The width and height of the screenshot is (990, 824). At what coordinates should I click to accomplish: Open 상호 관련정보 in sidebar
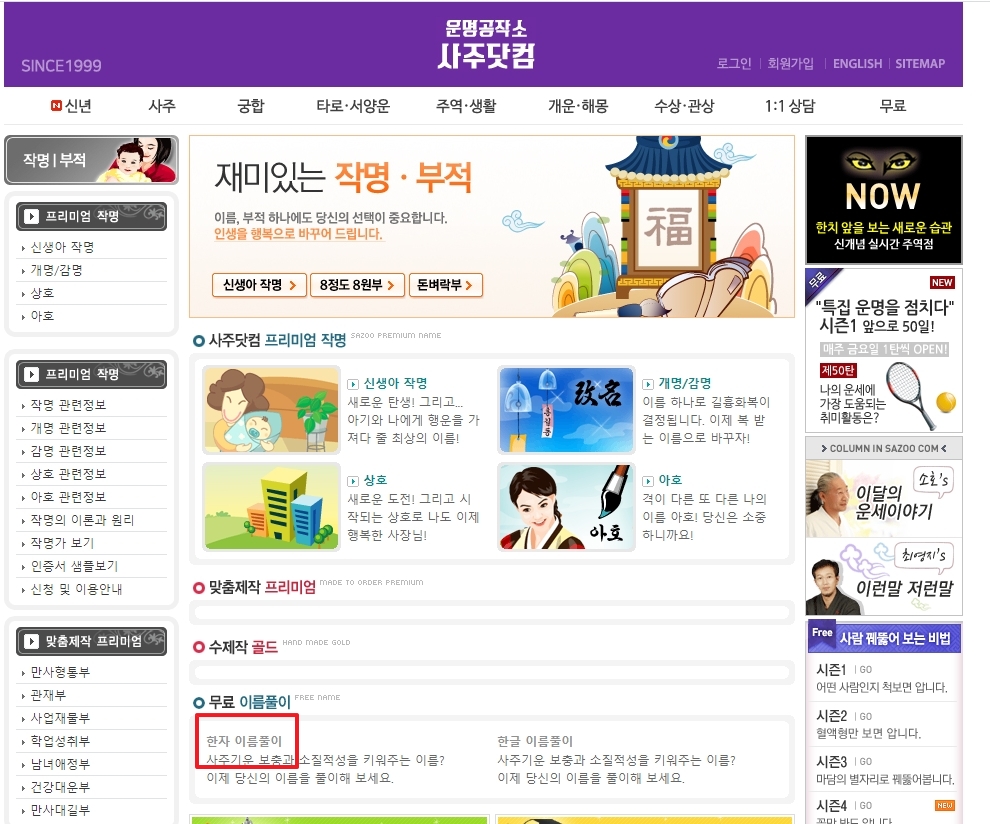pyautogui.click(x=68, y=474)
